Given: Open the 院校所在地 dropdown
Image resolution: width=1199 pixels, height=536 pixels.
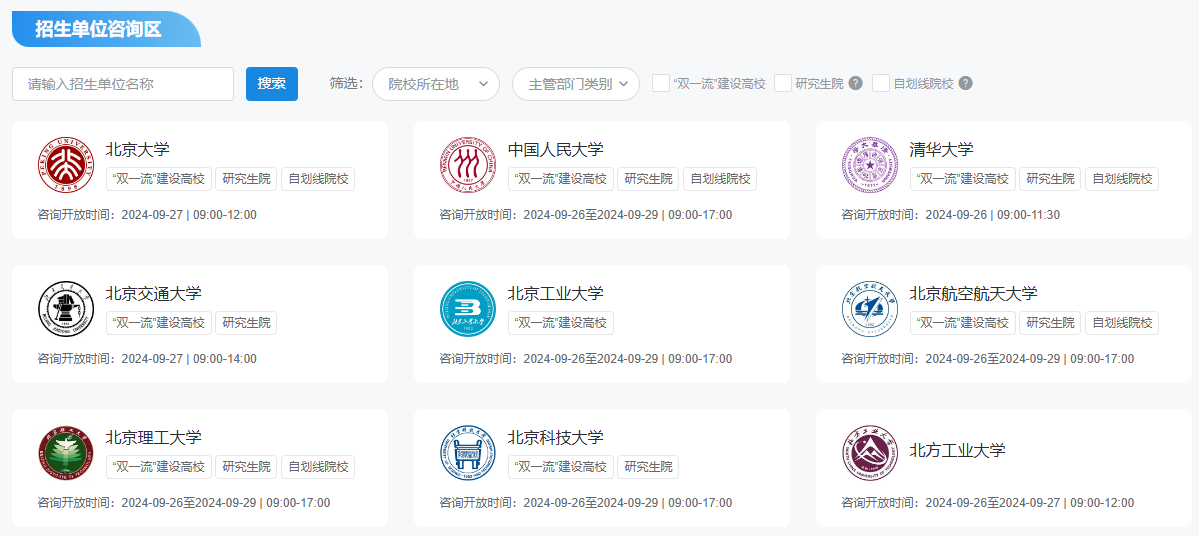Looking at the screenshot, I should (x=436, y=84).
